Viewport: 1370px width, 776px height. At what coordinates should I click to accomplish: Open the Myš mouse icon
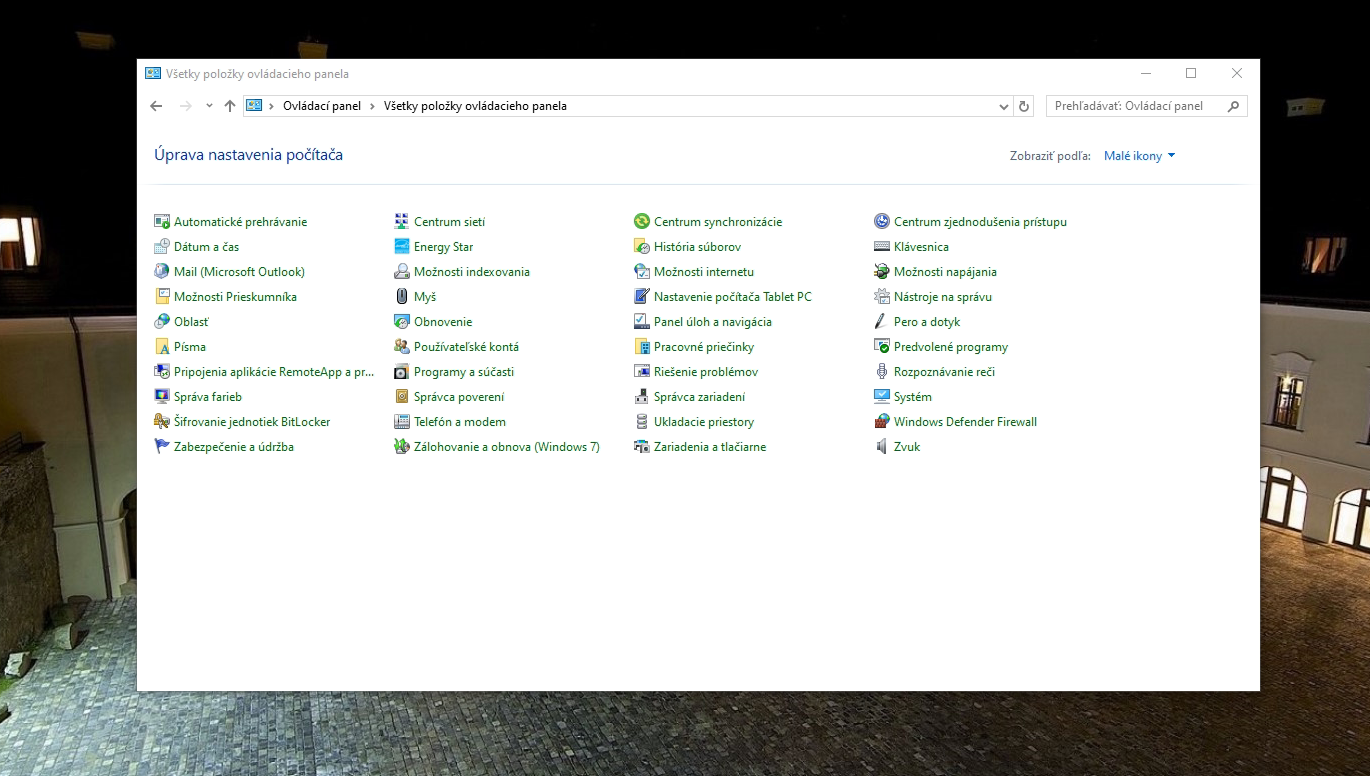pos(401,297)
